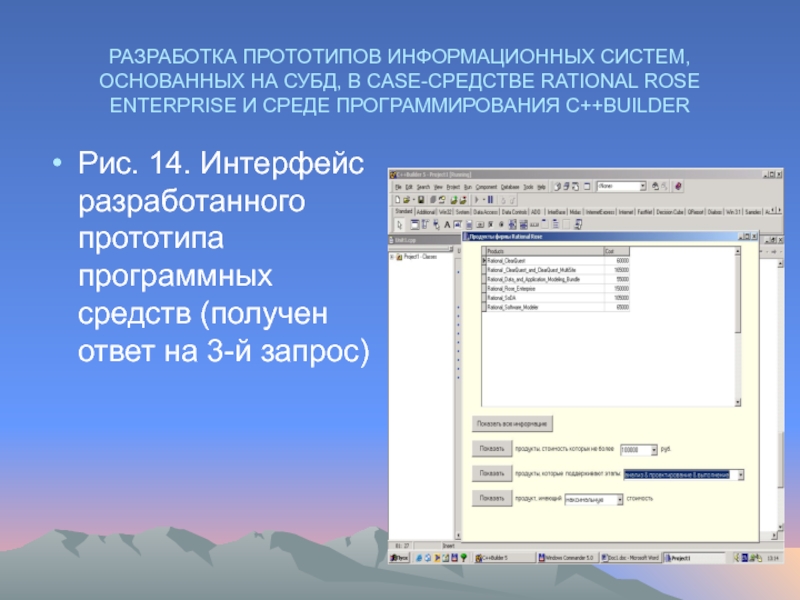Open the File menu
The height and width of the screenshot is (600, 800).
398,187
